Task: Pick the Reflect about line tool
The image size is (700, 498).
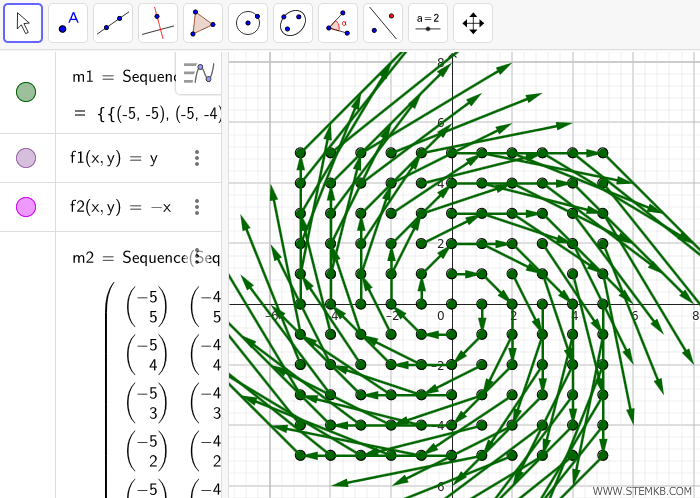Action: pyautogui.click(x=383, y=23)
